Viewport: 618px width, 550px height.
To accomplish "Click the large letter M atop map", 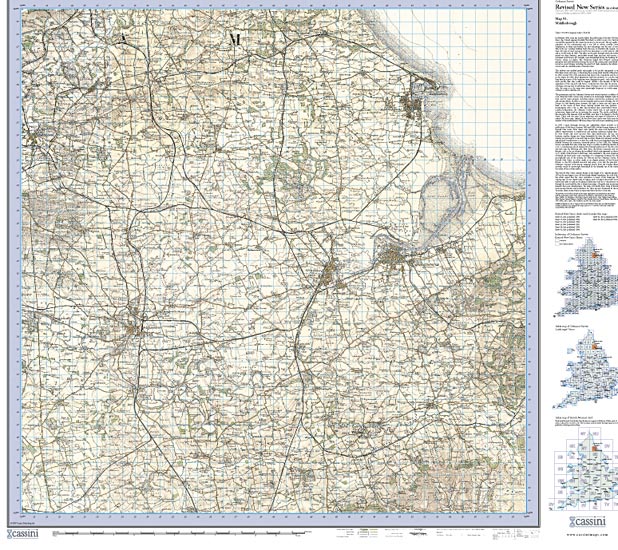I will (x=235, y=38).
